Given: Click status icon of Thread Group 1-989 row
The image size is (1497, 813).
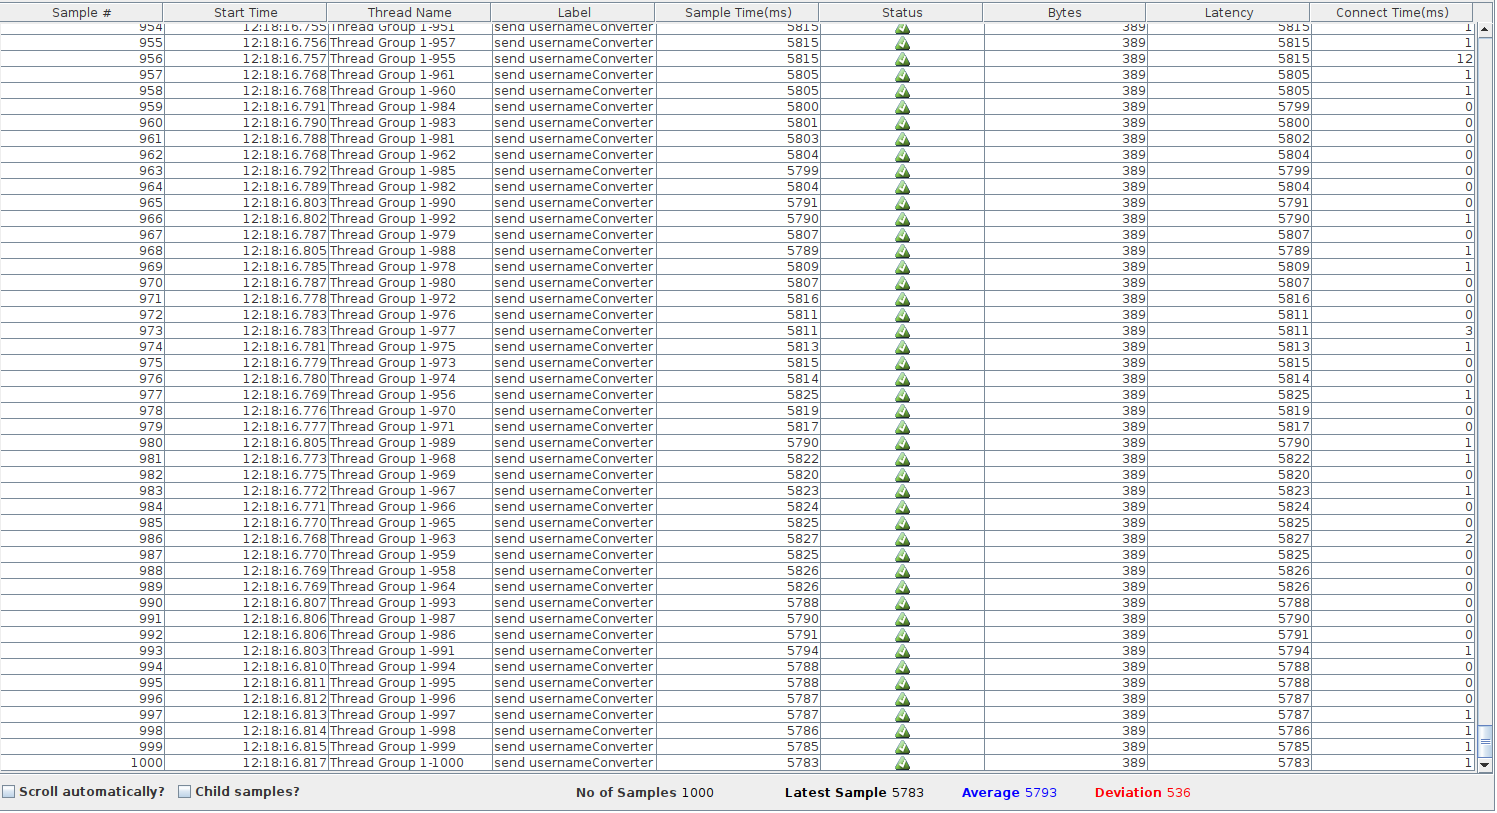Looking at the screenshot, I should tap(902, 443).
